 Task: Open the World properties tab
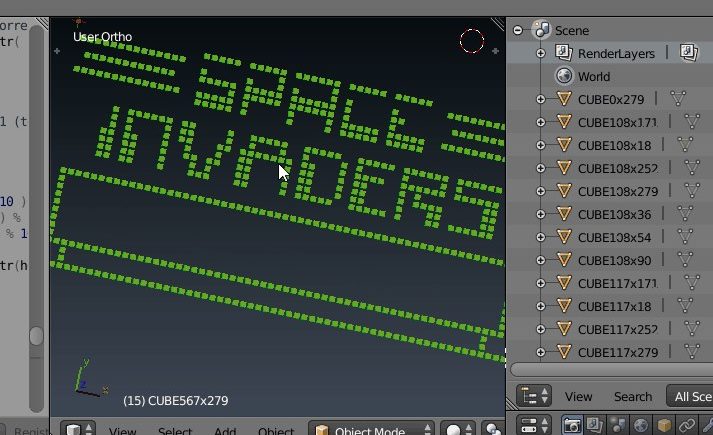click(x=641, y=425)
